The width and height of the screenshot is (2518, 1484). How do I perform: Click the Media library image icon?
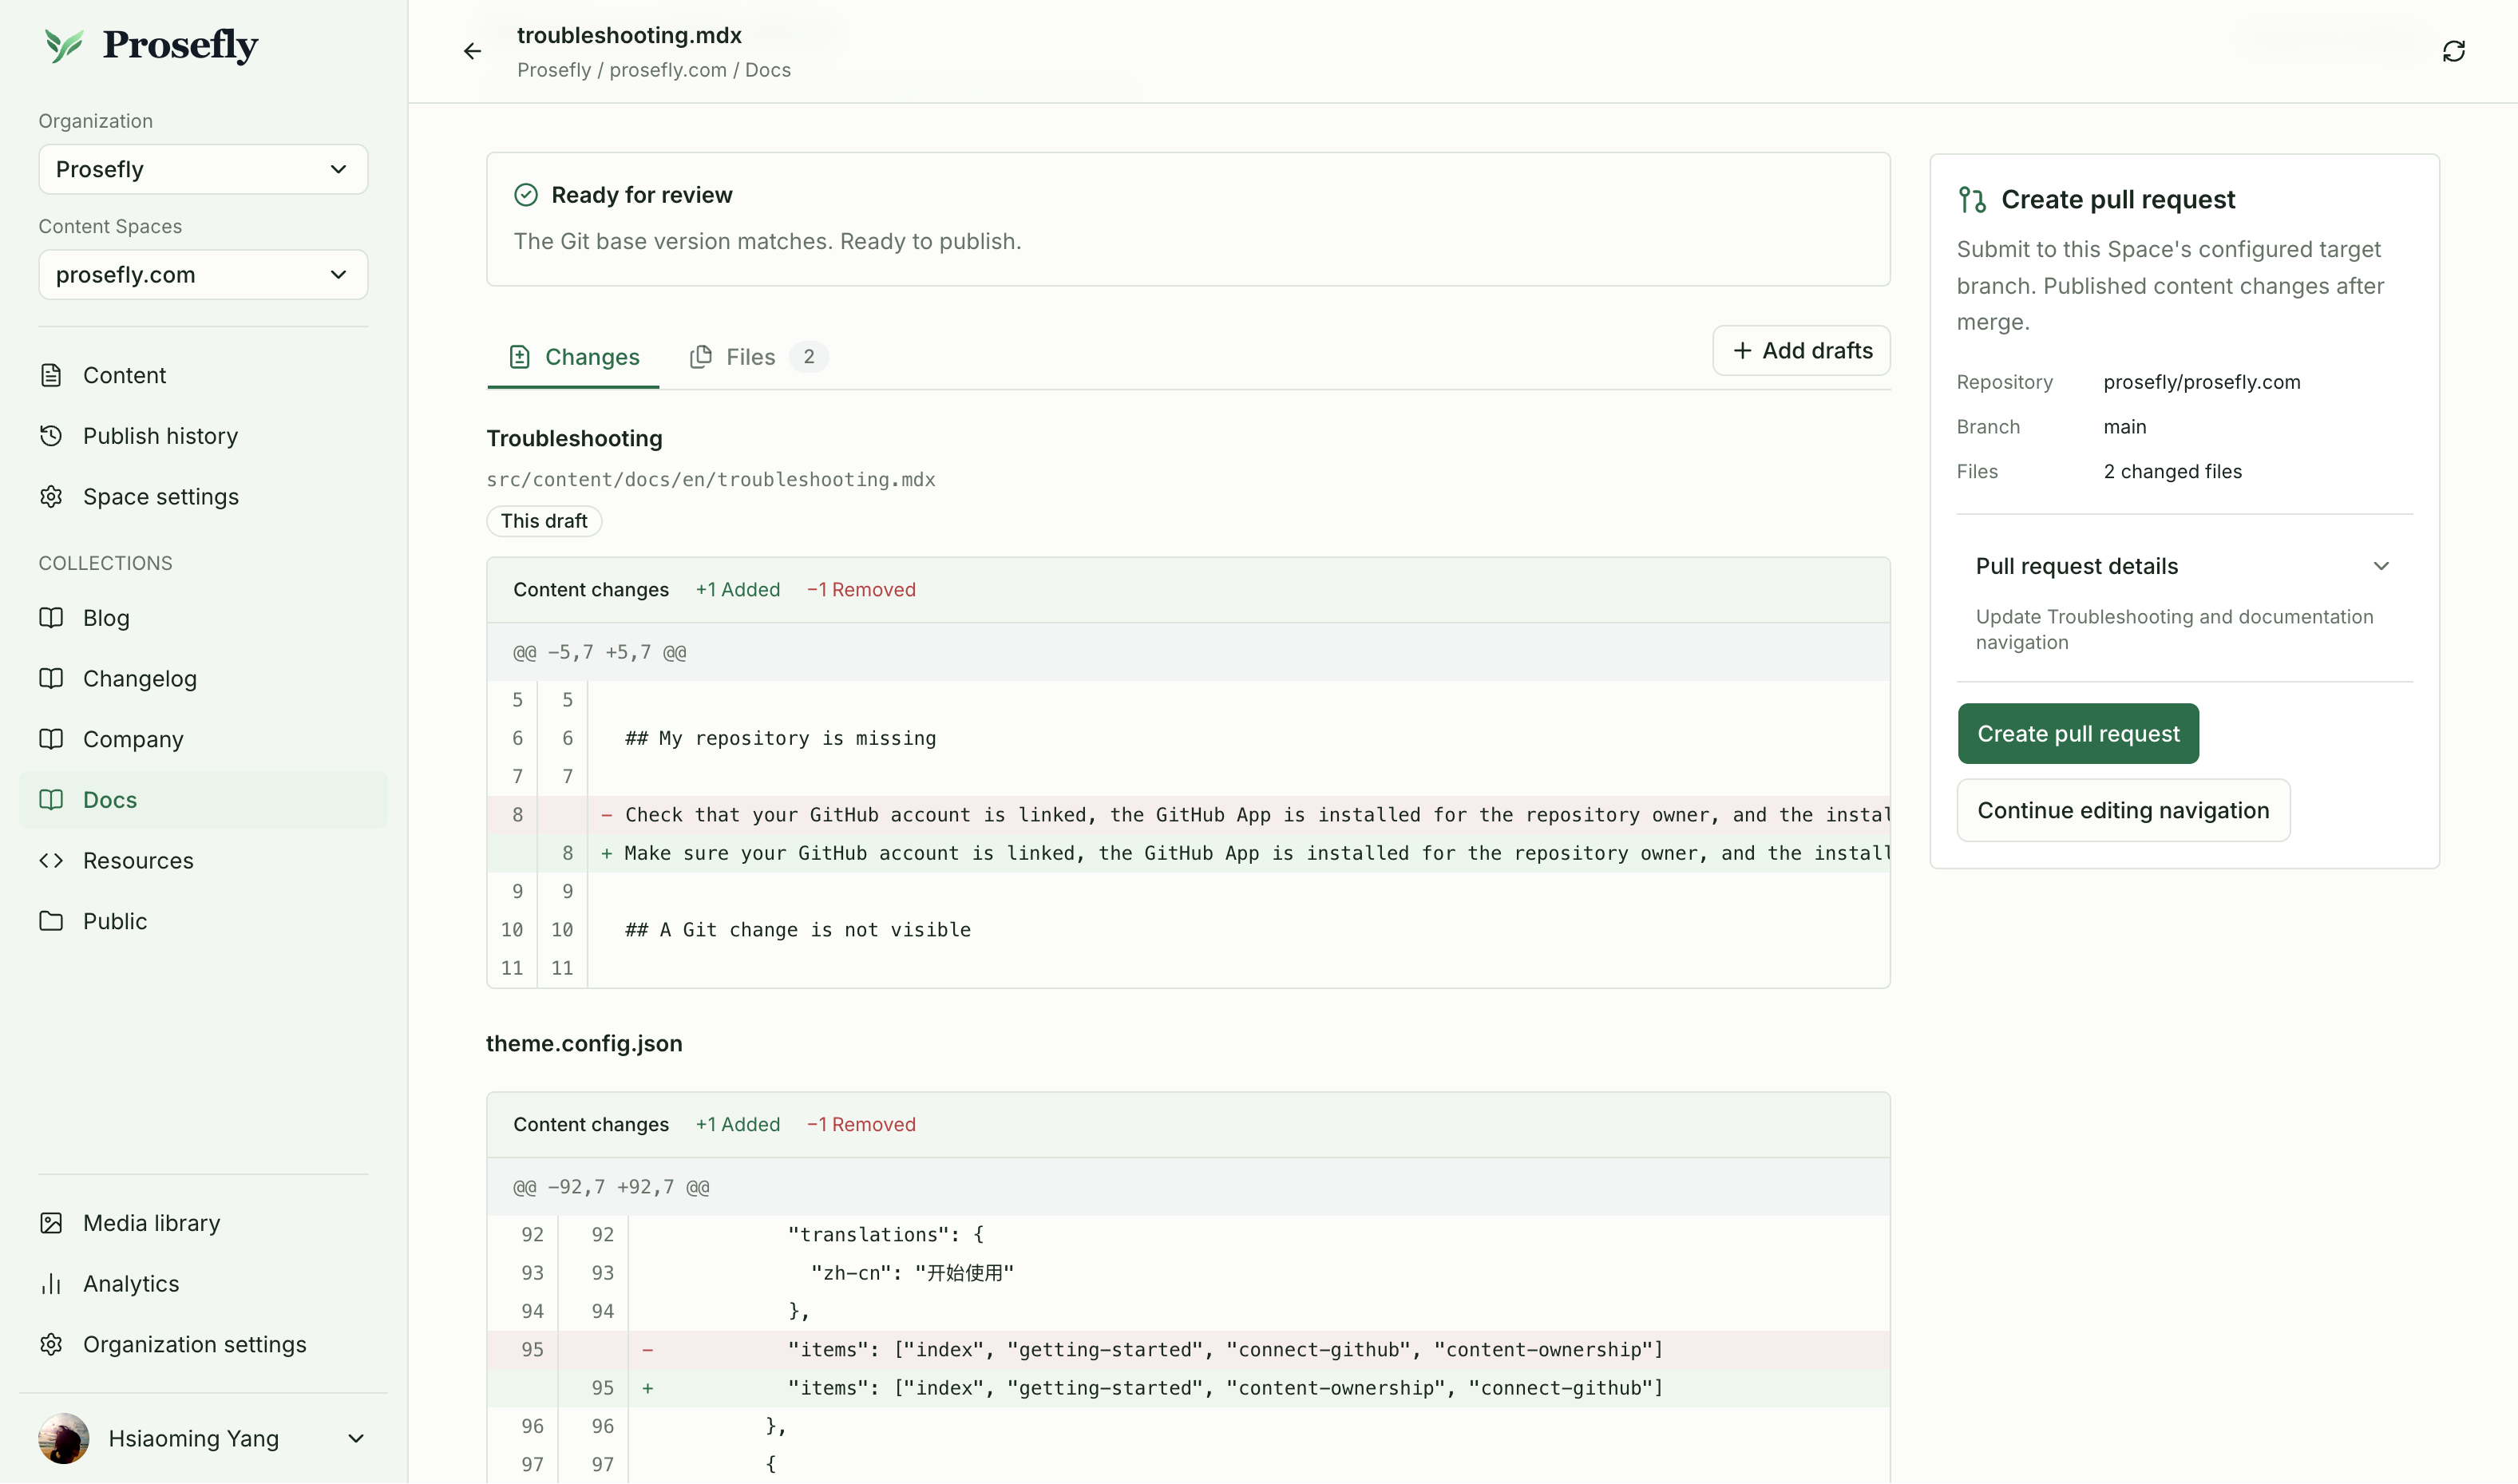51,1223
